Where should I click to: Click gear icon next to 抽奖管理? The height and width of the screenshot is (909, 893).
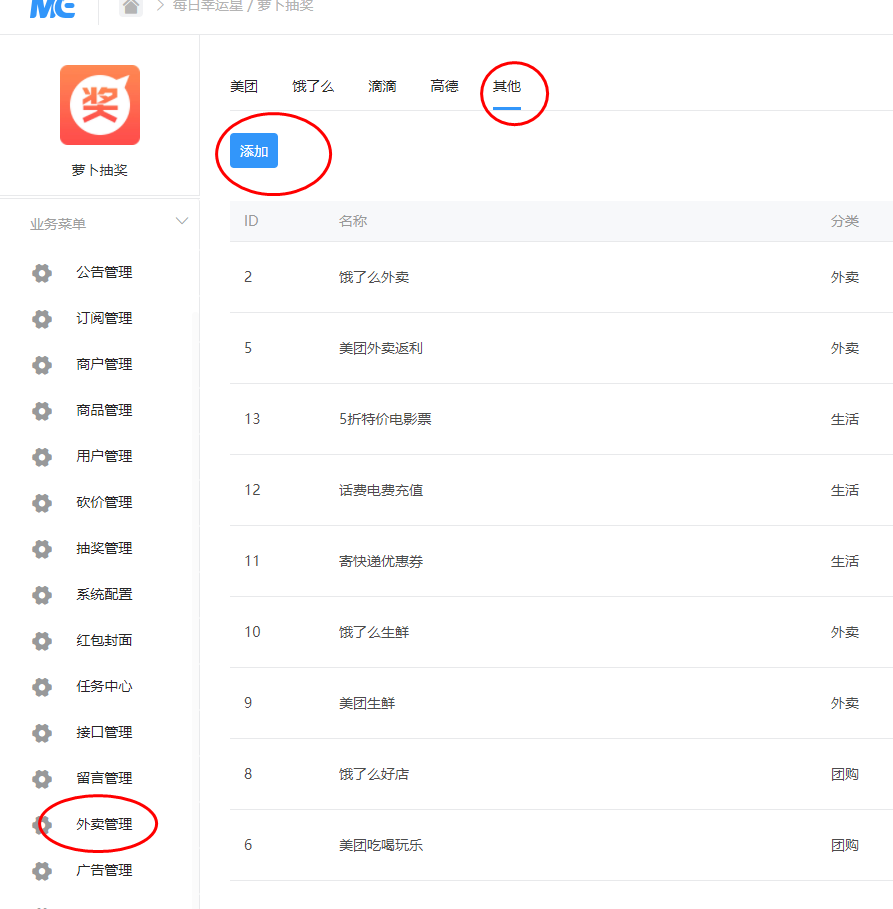(42, 548)
